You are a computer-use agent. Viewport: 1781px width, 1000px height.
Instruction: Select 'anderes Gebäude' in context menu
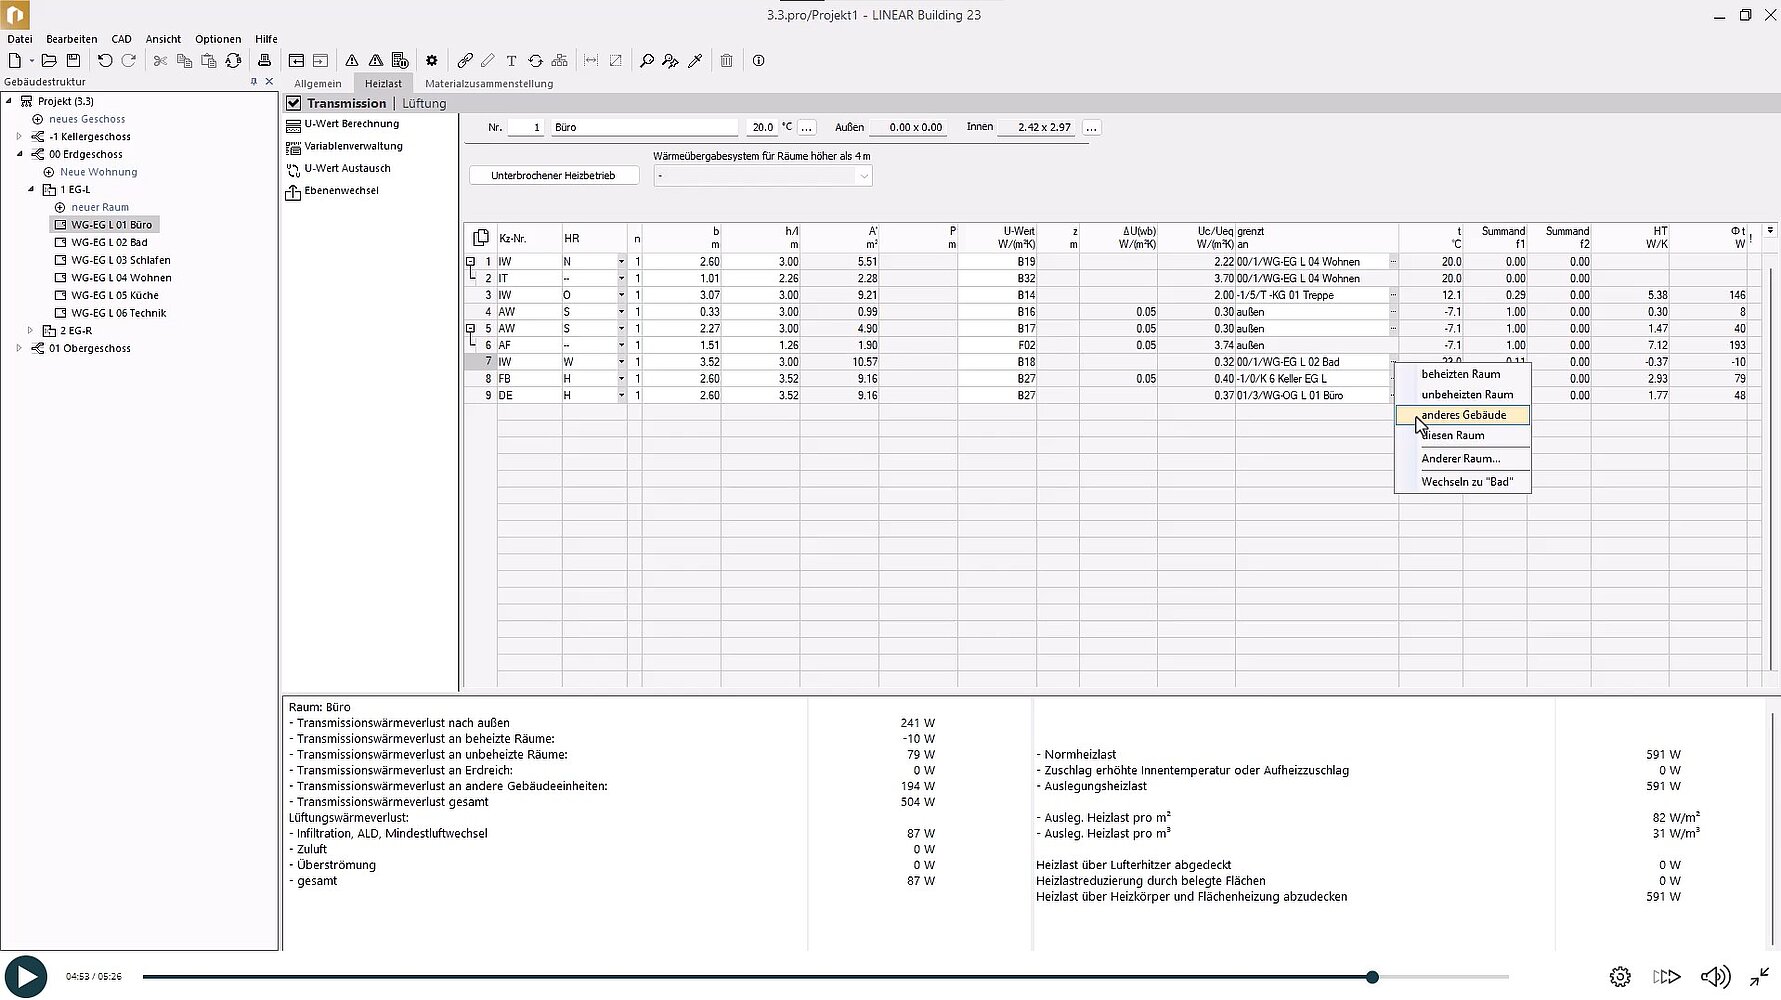point(1463,415)
